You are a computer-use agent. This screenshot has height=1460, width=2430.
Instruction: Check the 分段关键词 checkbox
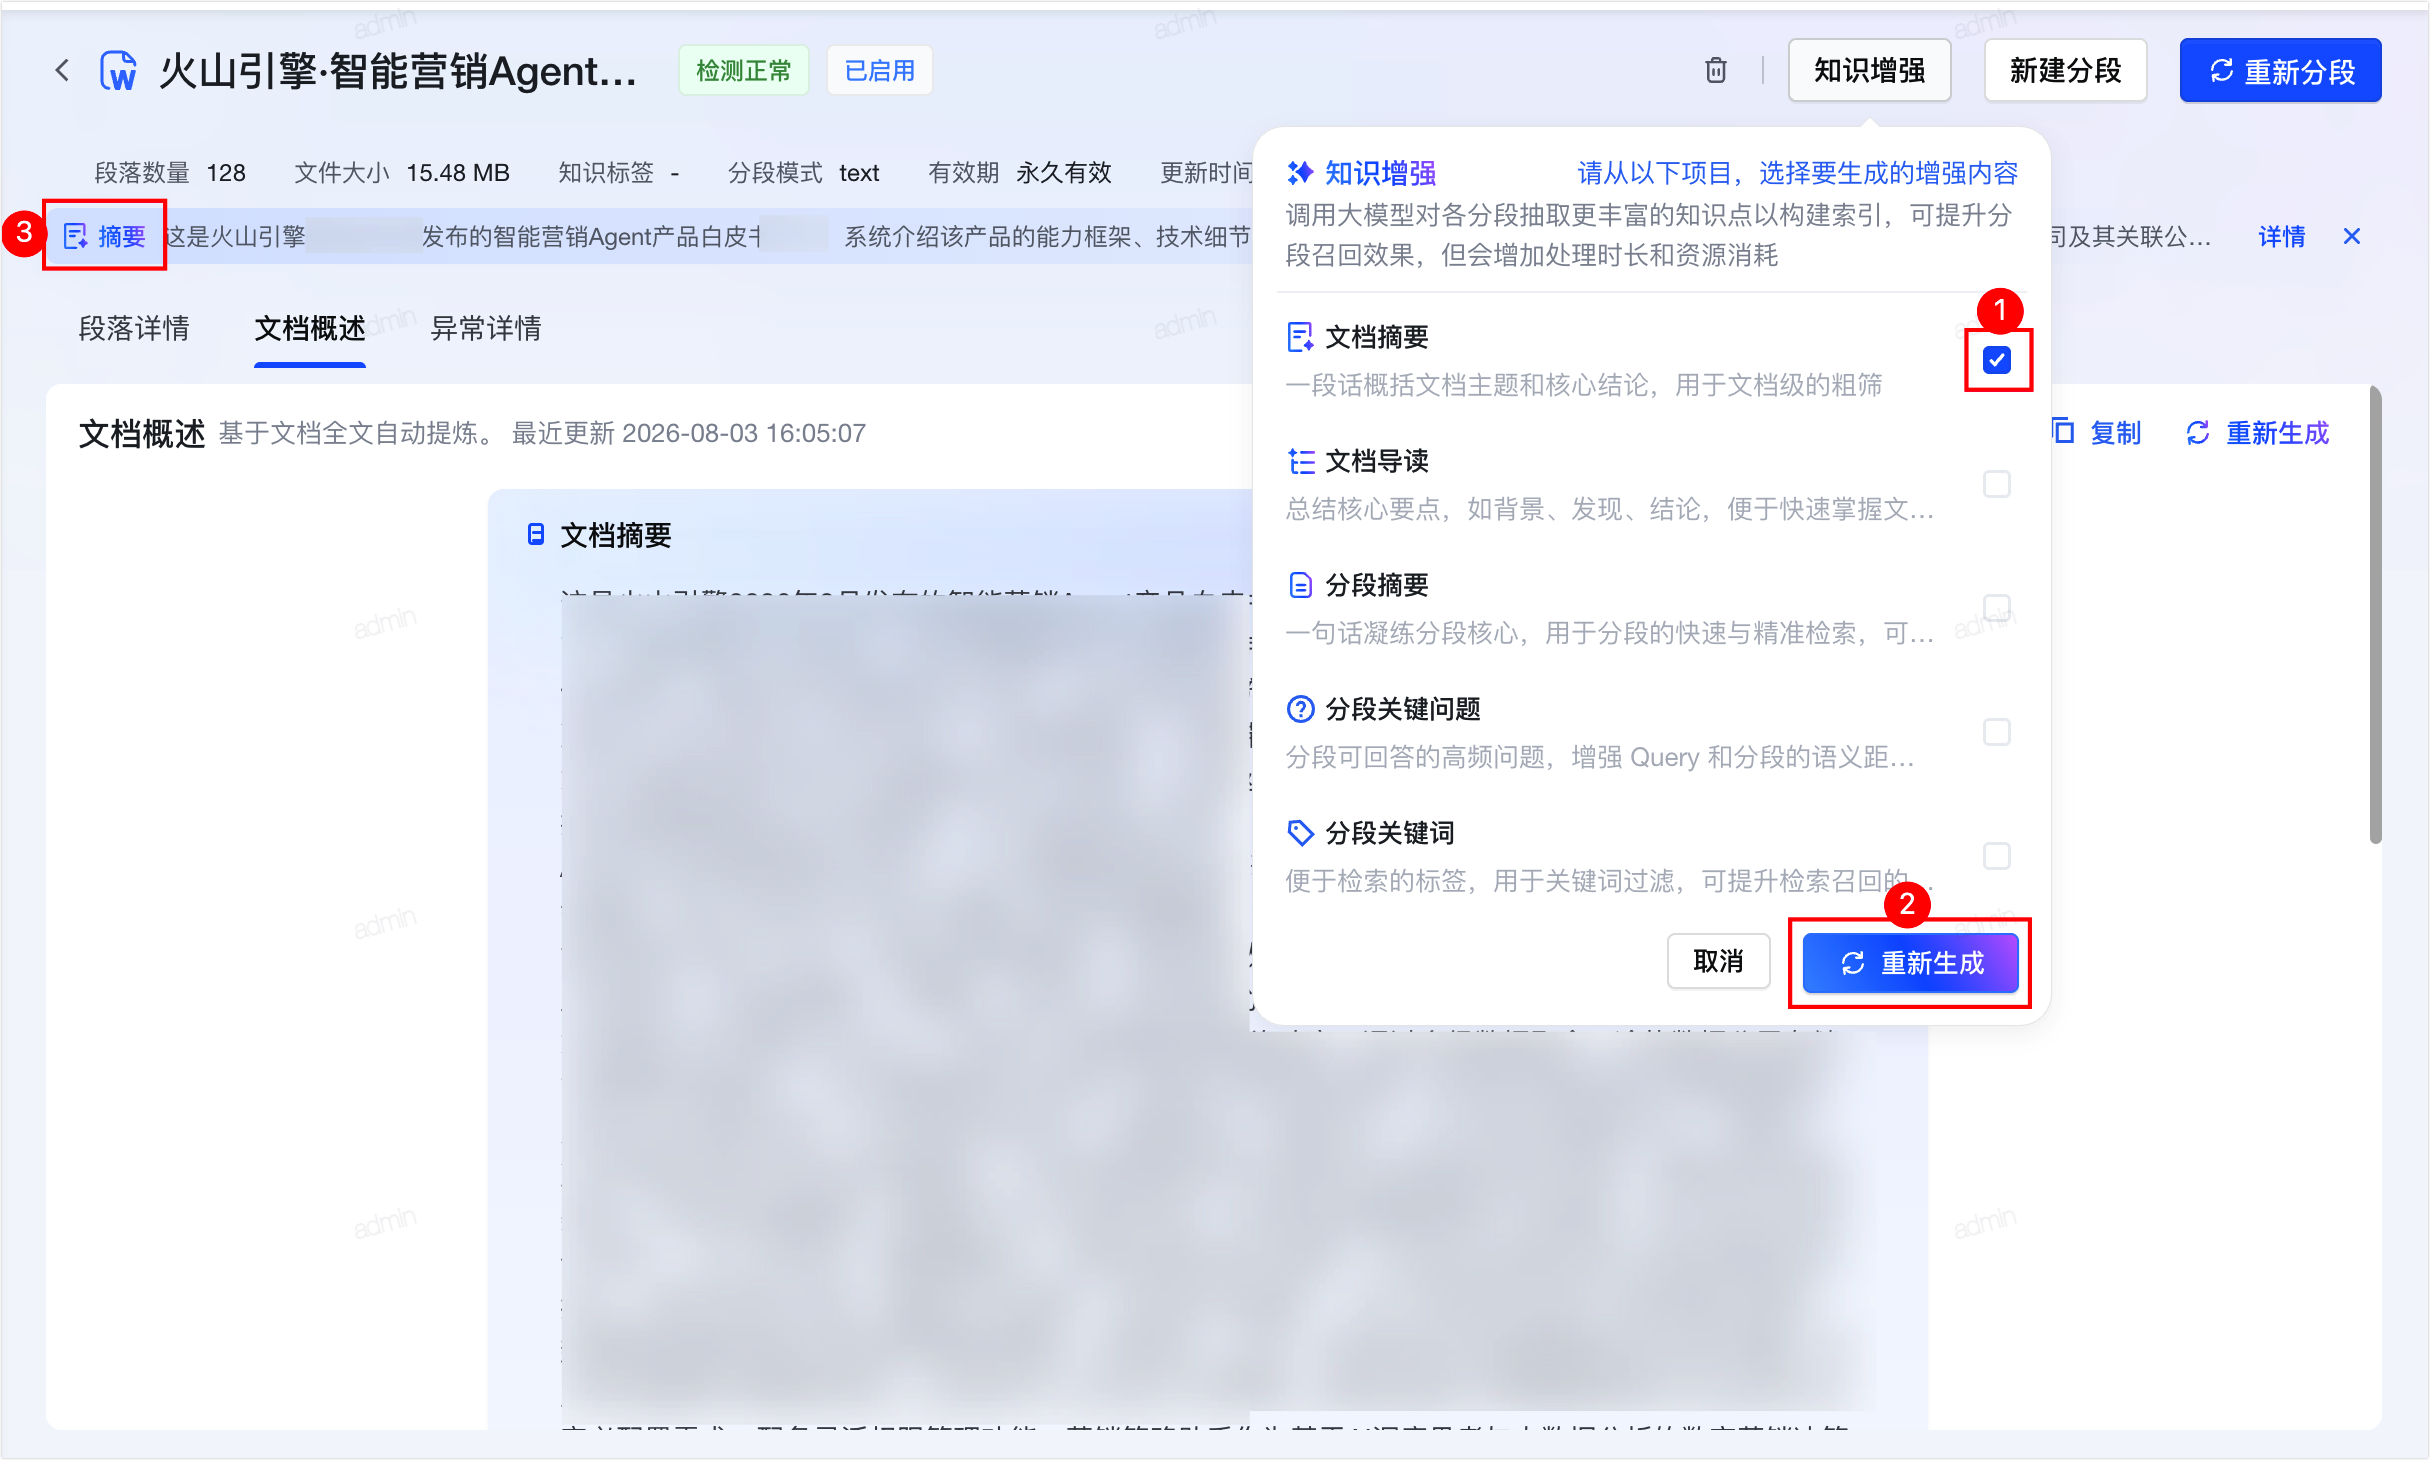click(x=1997, y=856)
